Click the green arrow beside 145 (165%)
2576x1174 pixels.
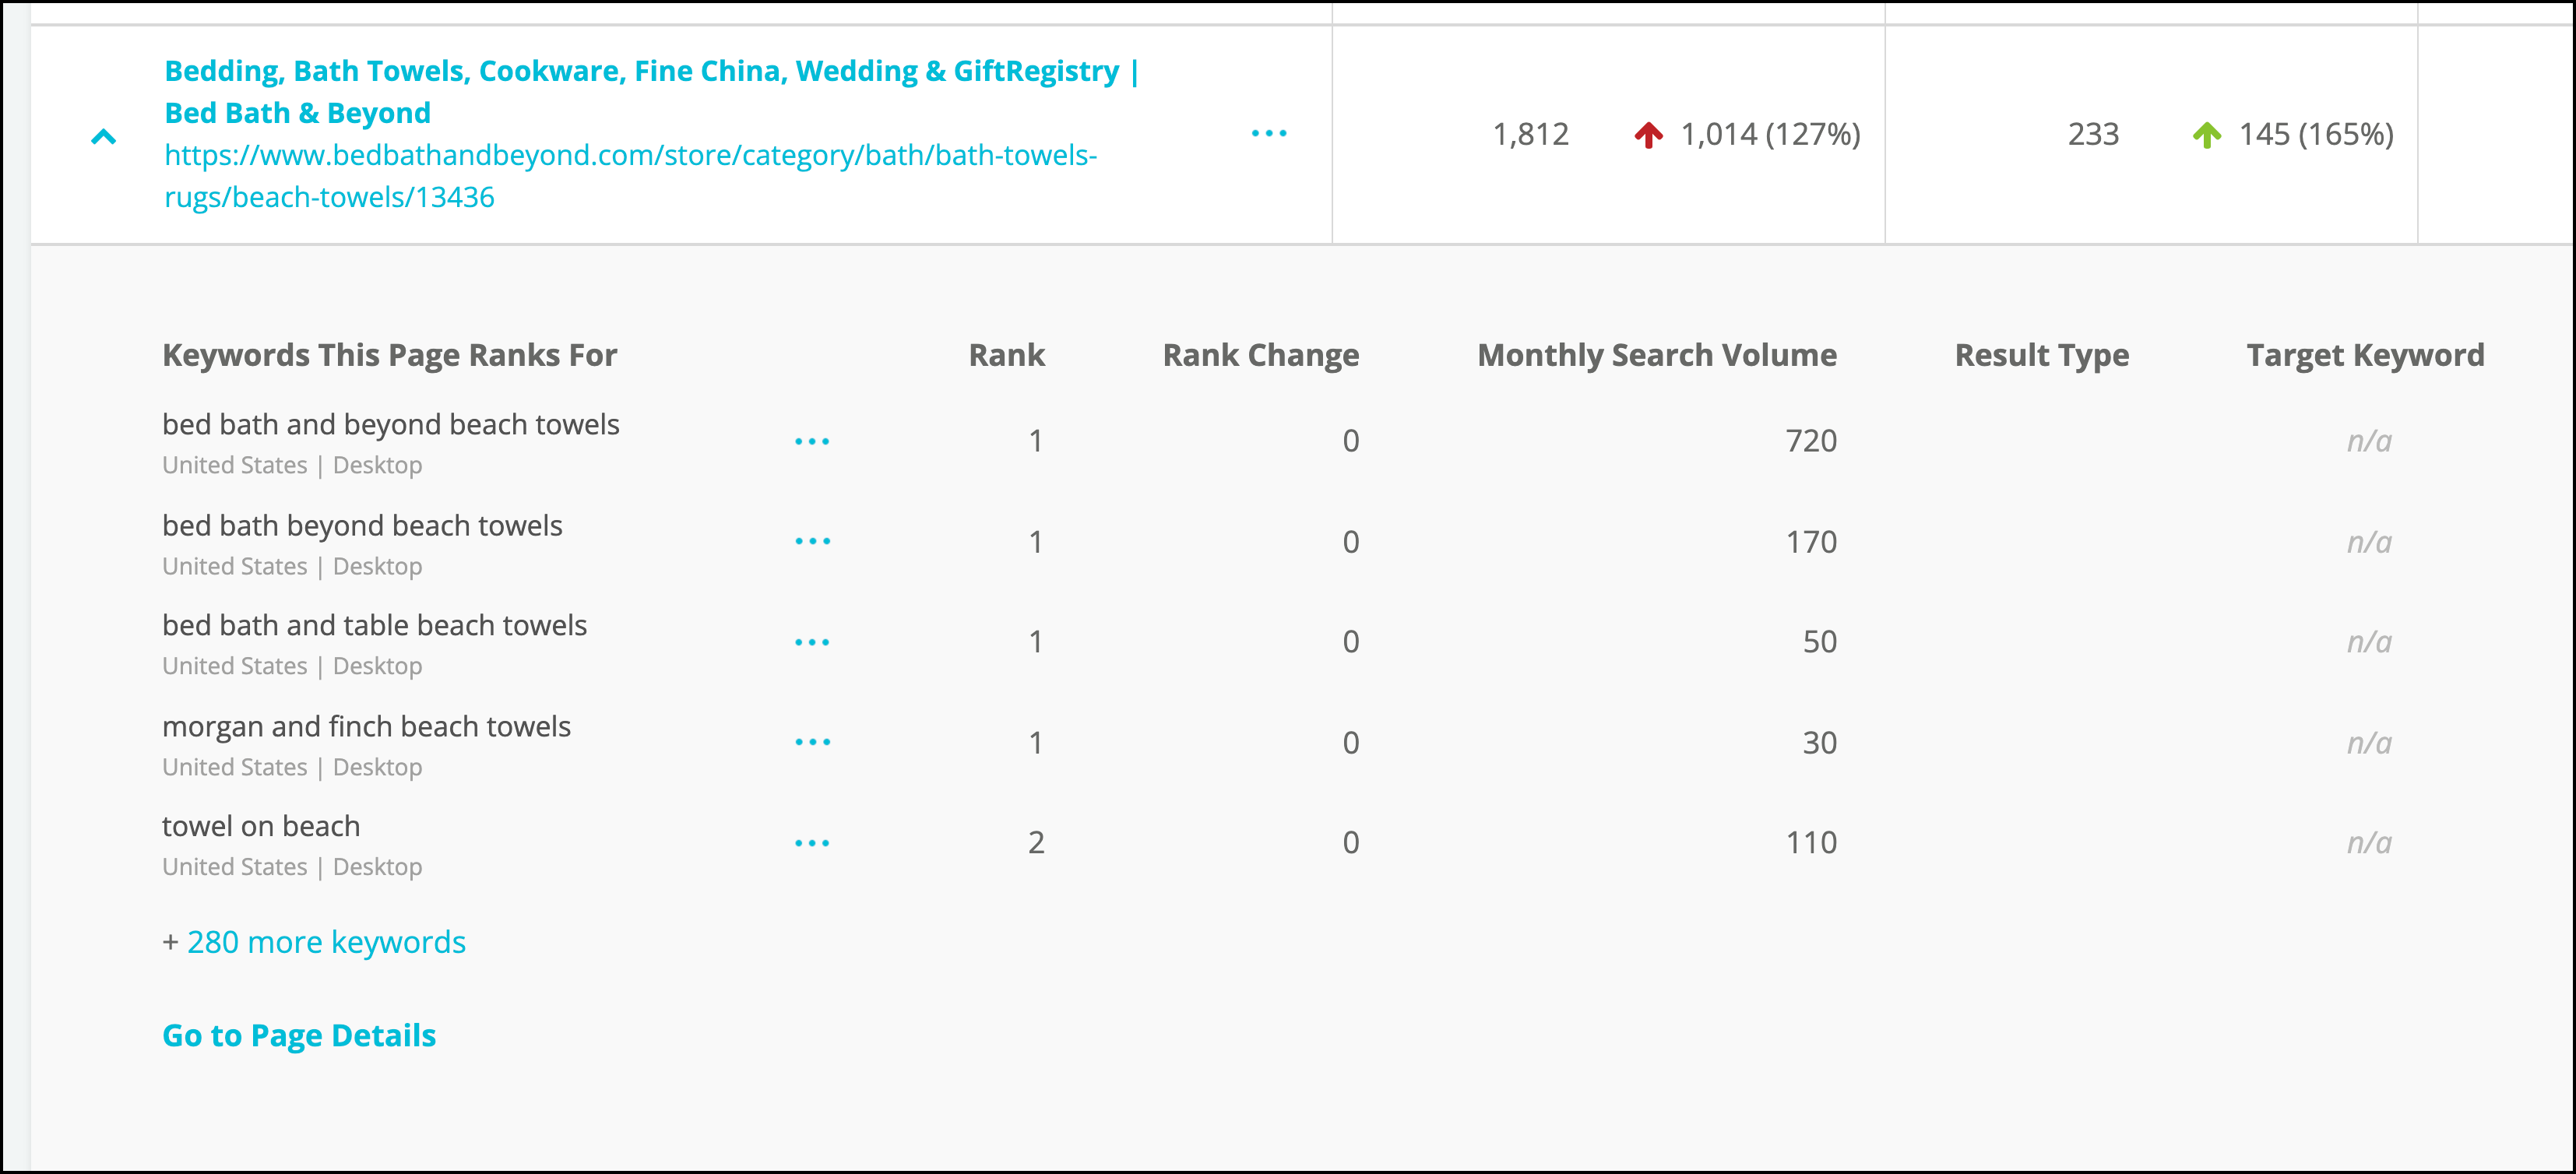(x=2206, y=134)
